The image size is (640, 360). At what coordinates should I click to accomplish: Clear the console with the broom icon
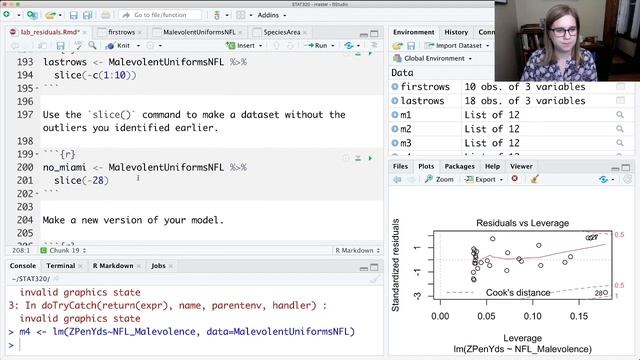[374, 279]
